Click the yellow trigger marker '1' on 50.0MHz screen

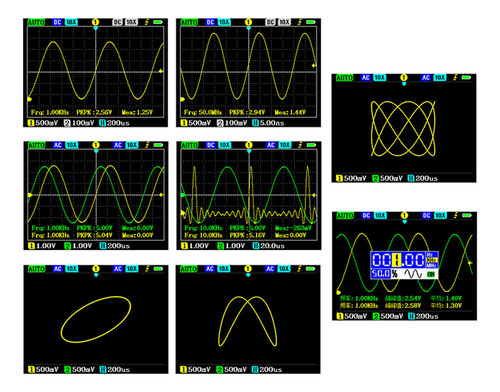point(248,22)
